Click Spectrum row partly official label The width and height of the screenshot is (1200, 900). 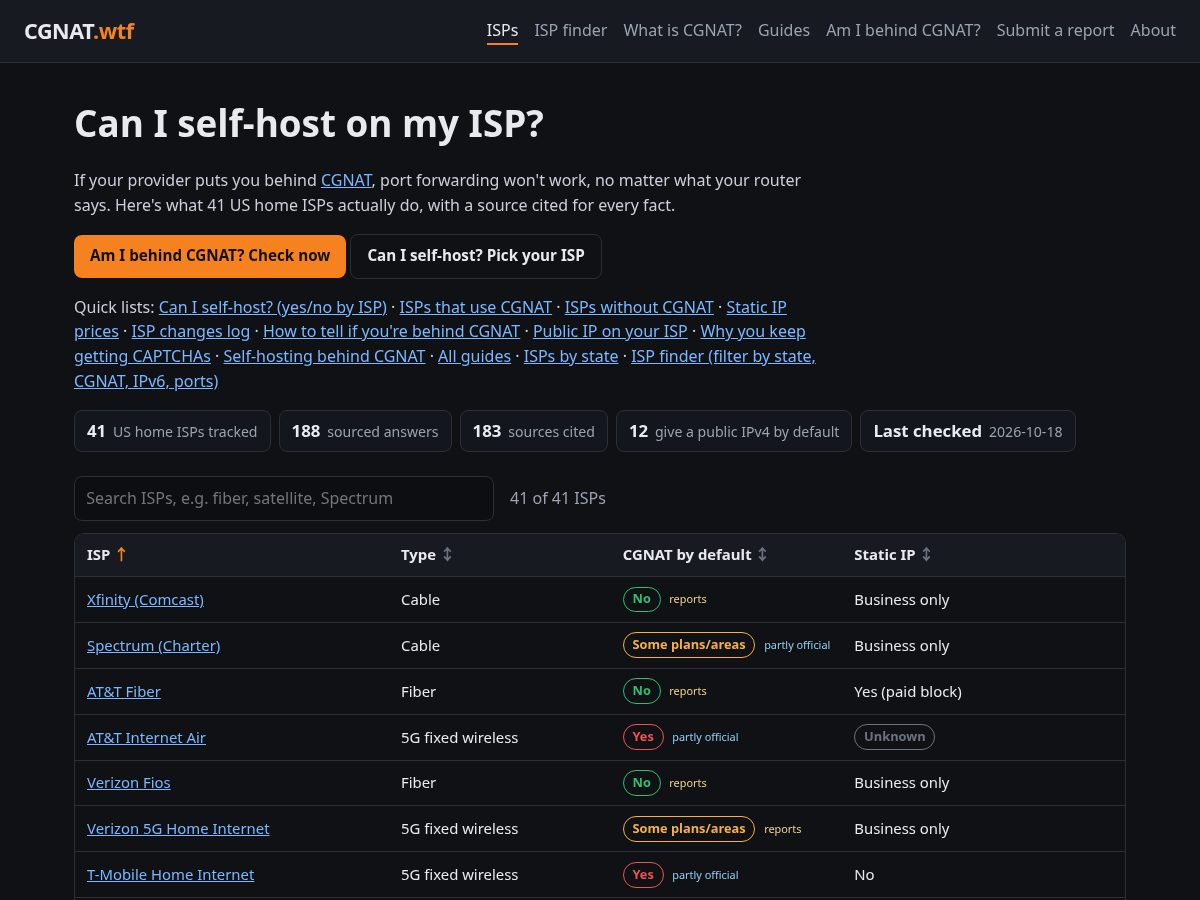tap(797, 646)
